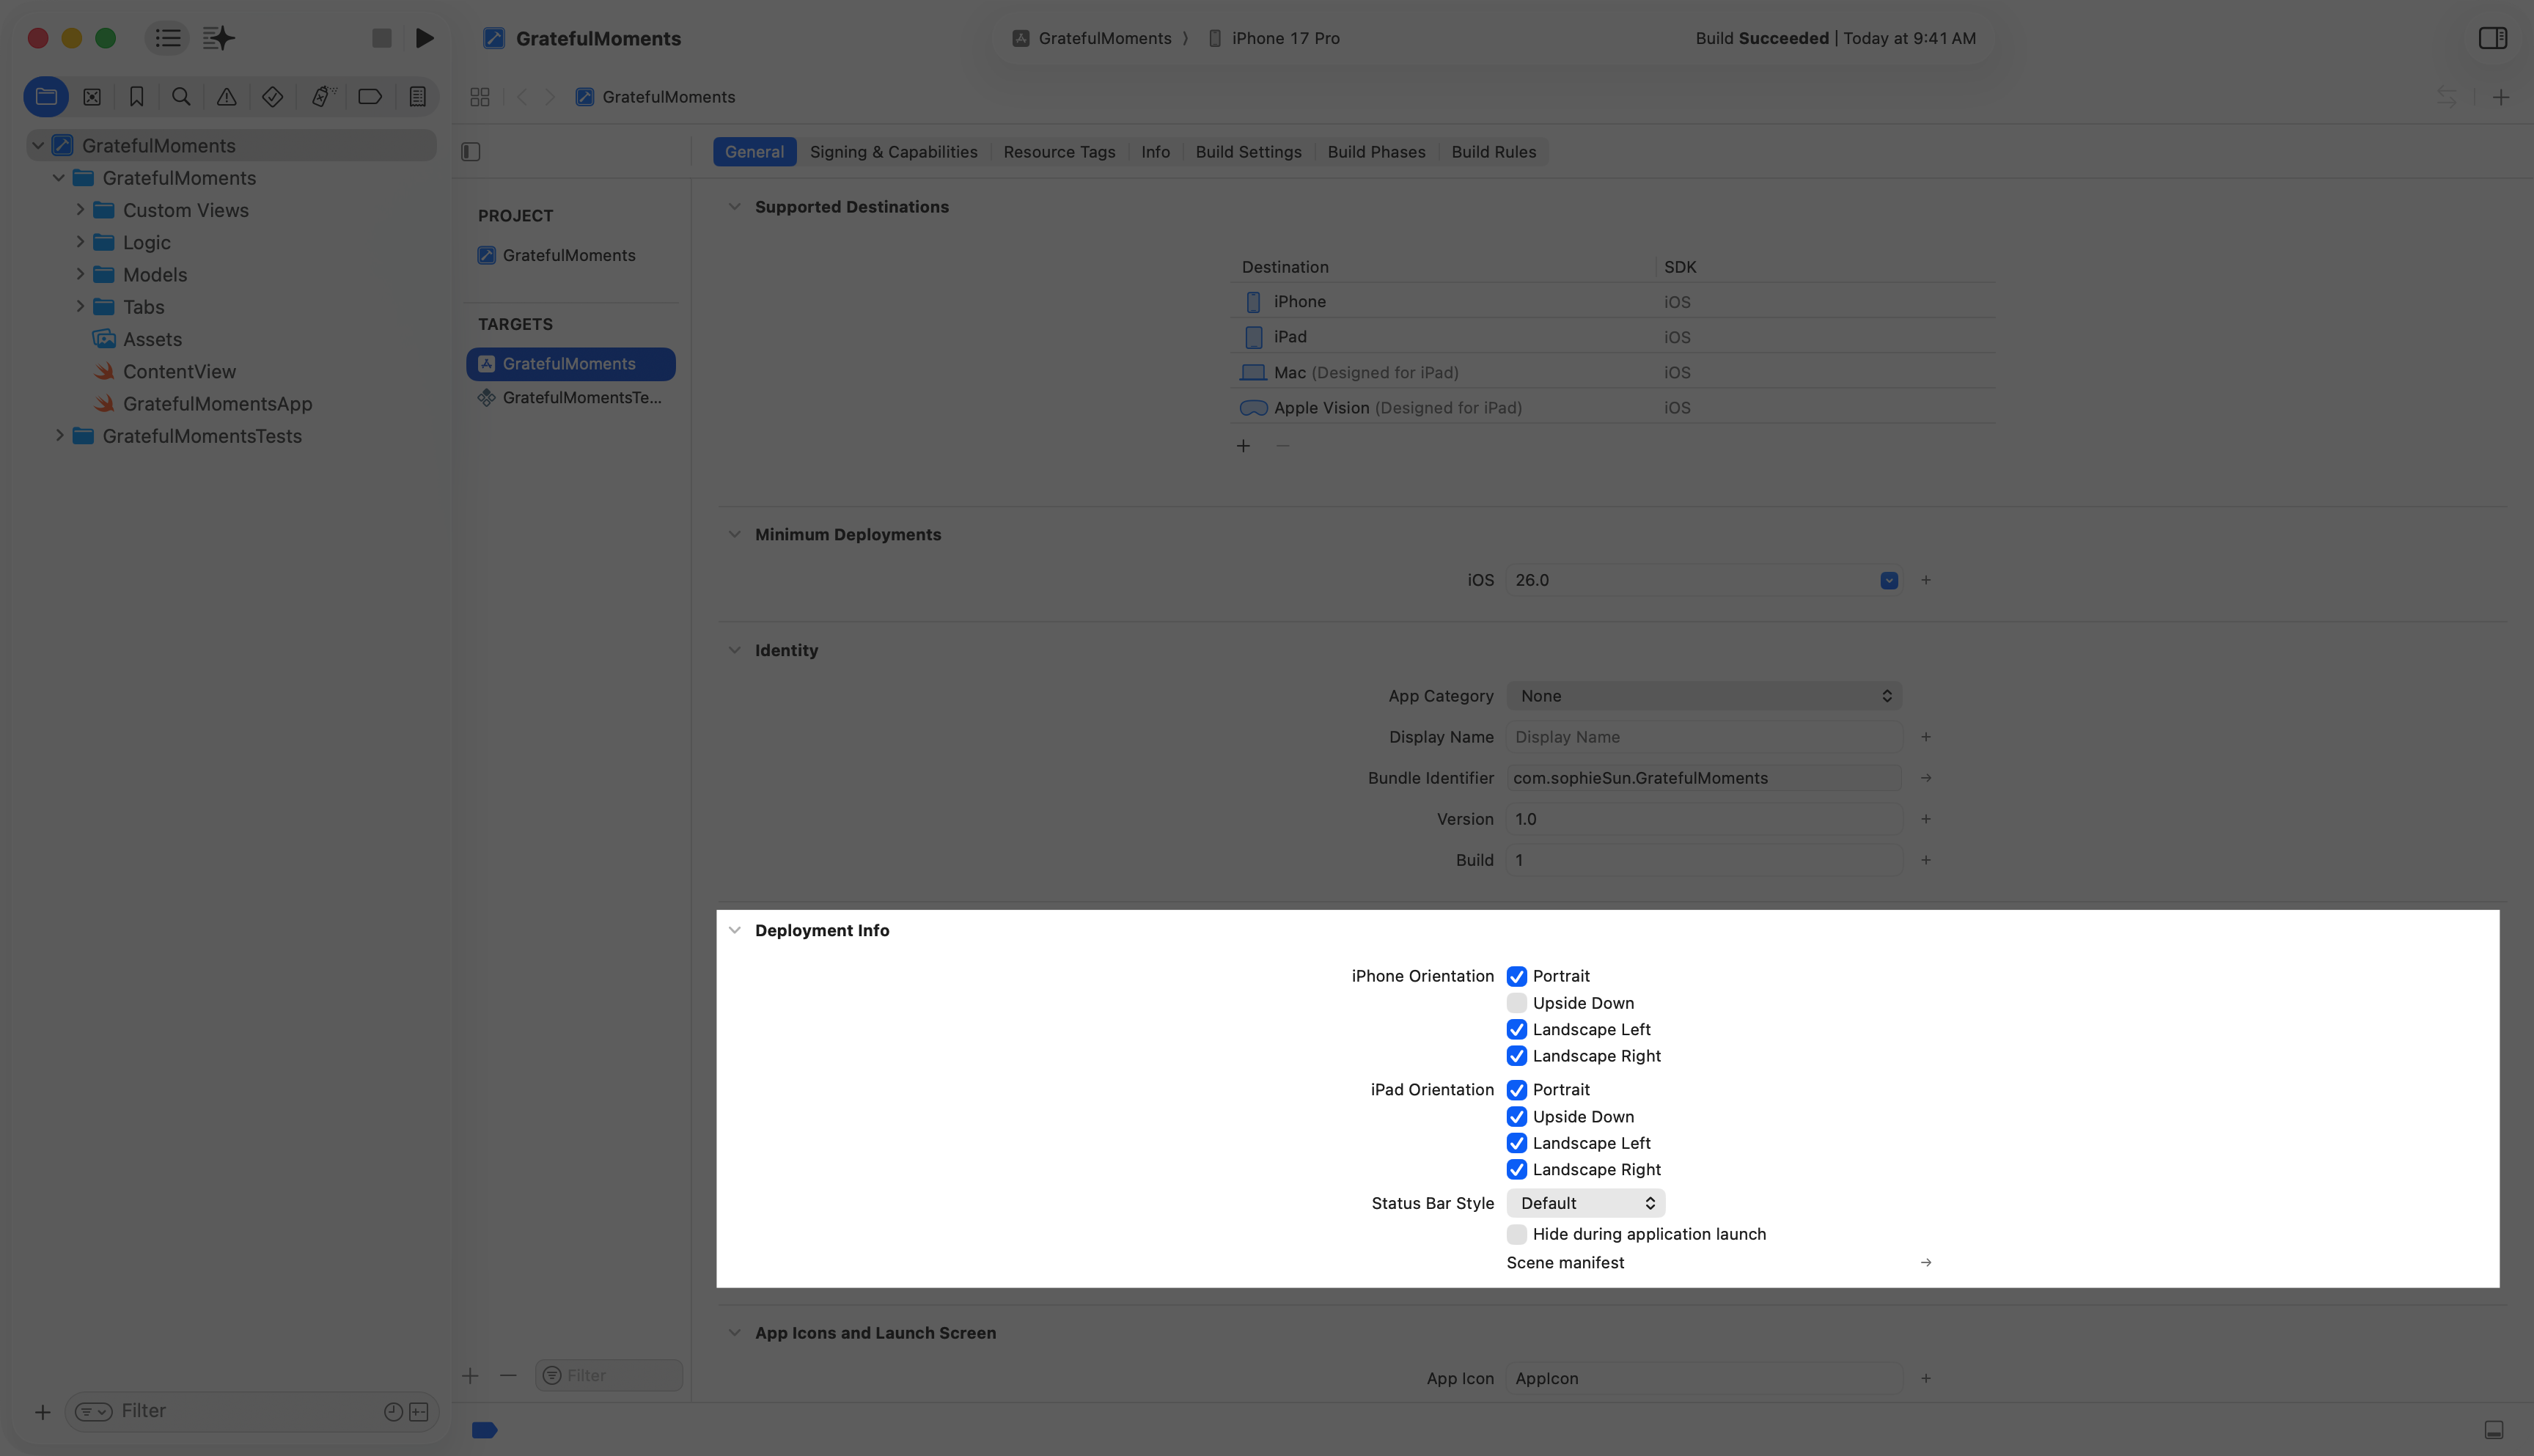Enable iPhone Upside Down orientation

point(1517,1003)
